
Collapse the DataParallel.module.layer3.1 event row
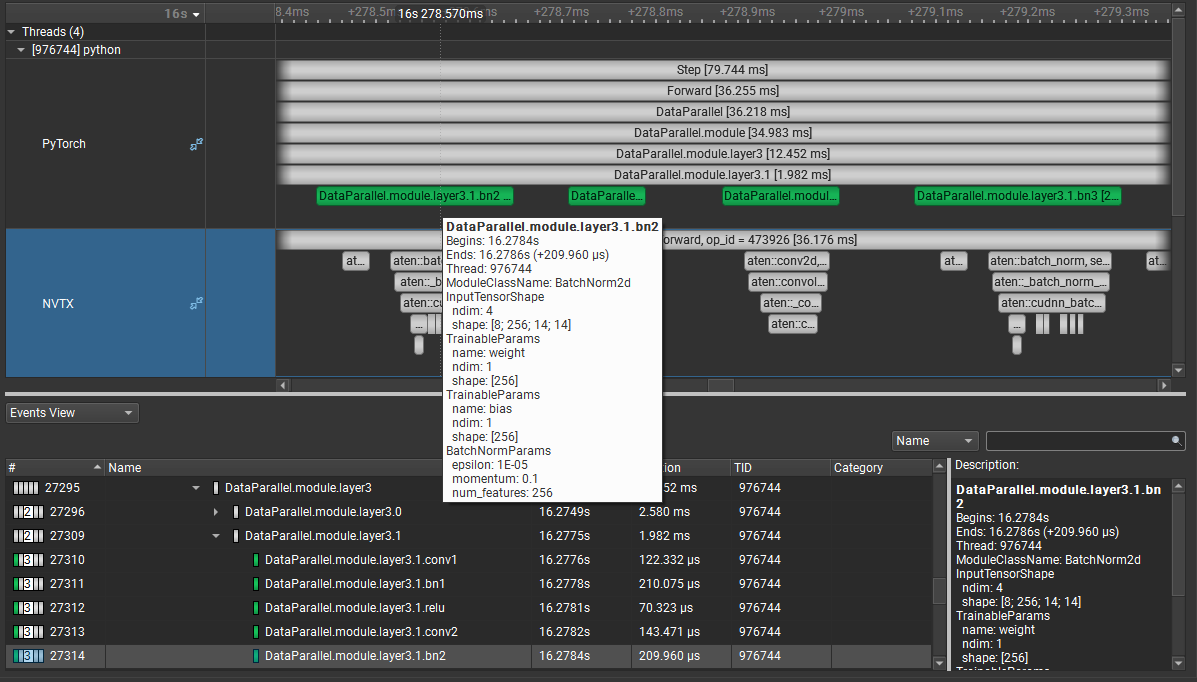(x=216, y=535)
